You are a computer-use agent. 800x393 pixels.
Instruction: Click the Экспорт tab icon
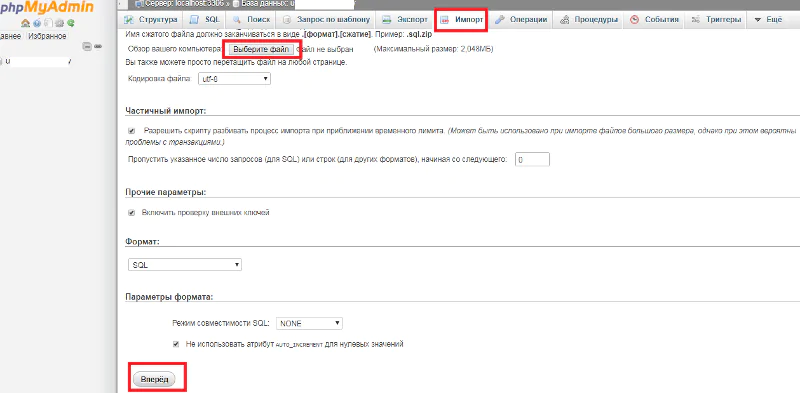click(387, 20)
